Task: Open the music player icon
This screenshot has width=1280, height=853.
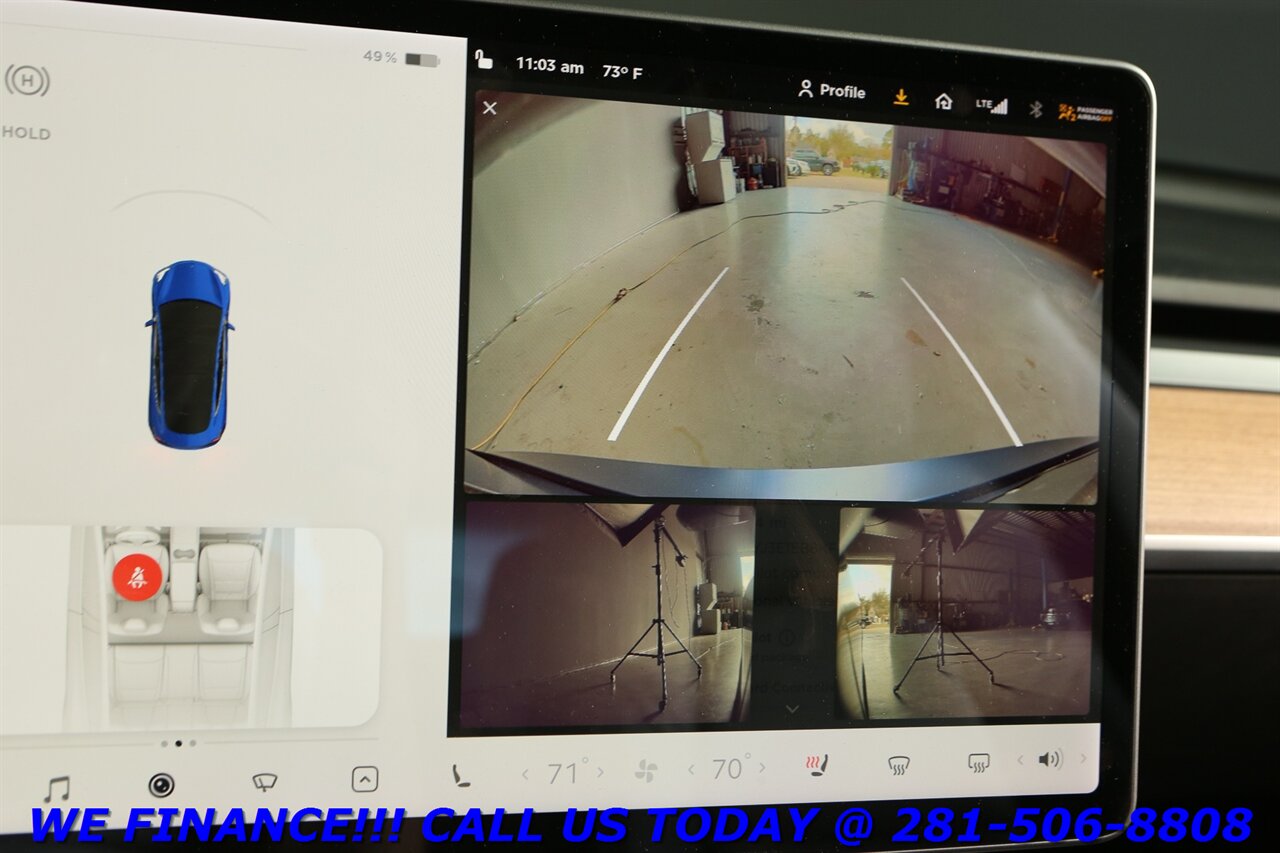Action: [55, 789]
